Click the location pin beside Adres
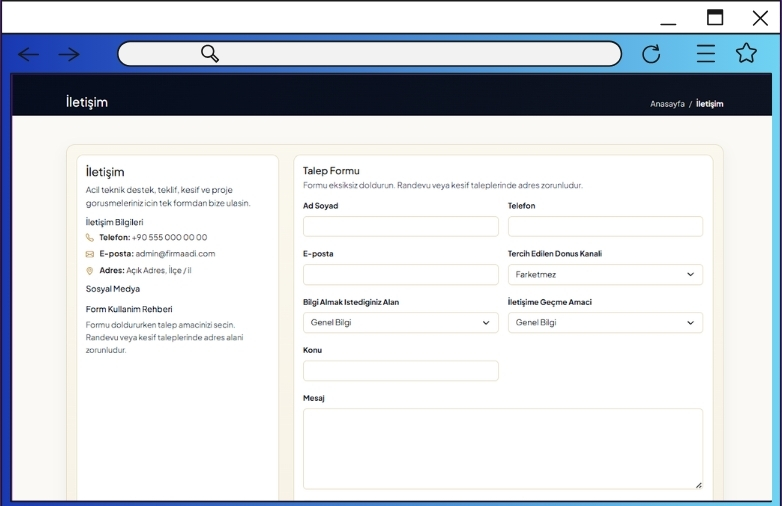This screenshot has width=782, height=506. click(x=90, y=270)
